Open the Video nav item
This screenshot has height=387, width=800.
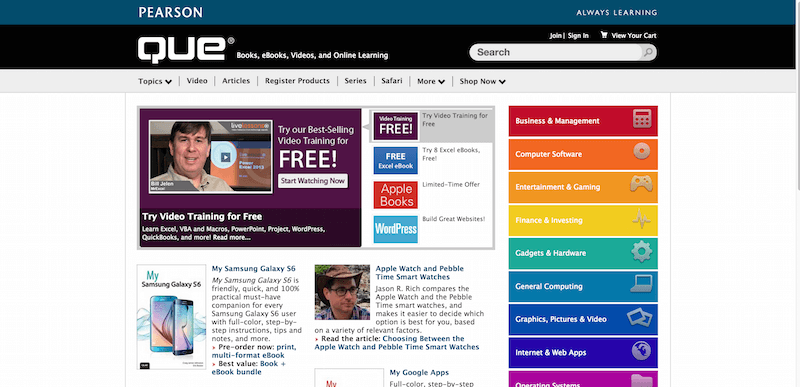(x=197, y=81)
